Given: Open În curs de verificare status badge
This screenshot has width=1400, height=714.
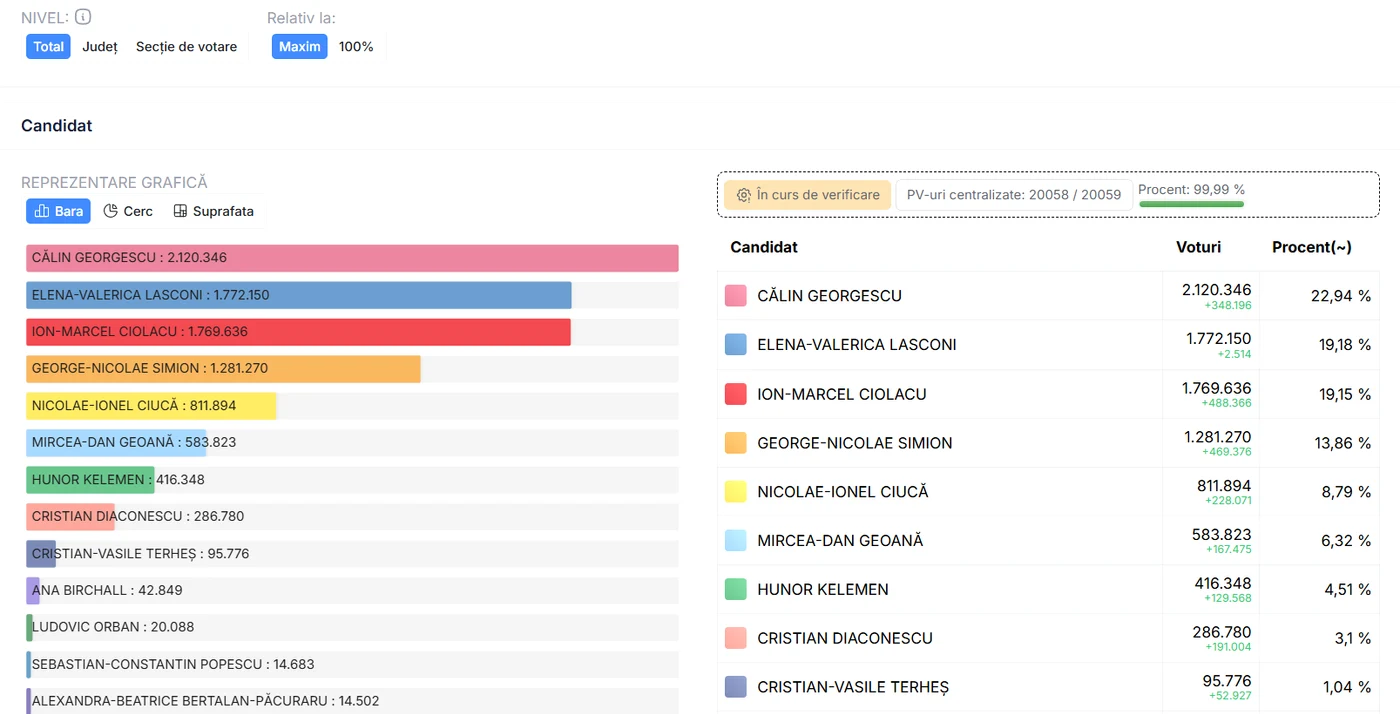Looking at the screenshot, I should (807, 195).
